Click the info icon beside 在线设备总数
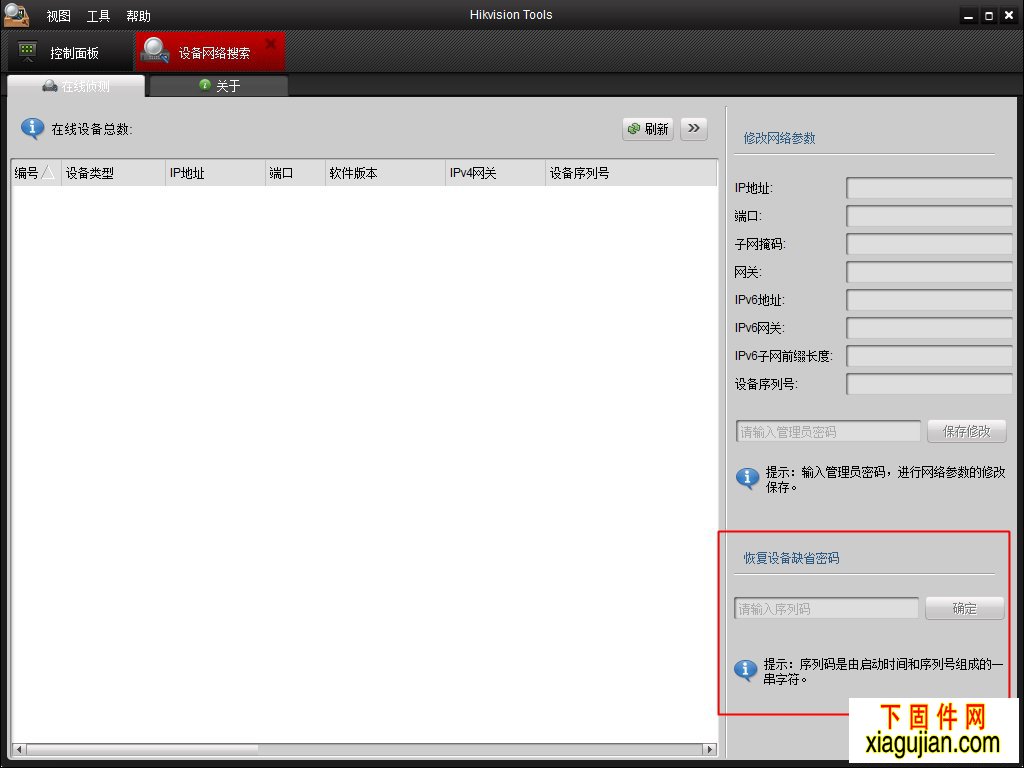This screenshot has width=1024, height=768. (32, 129)
